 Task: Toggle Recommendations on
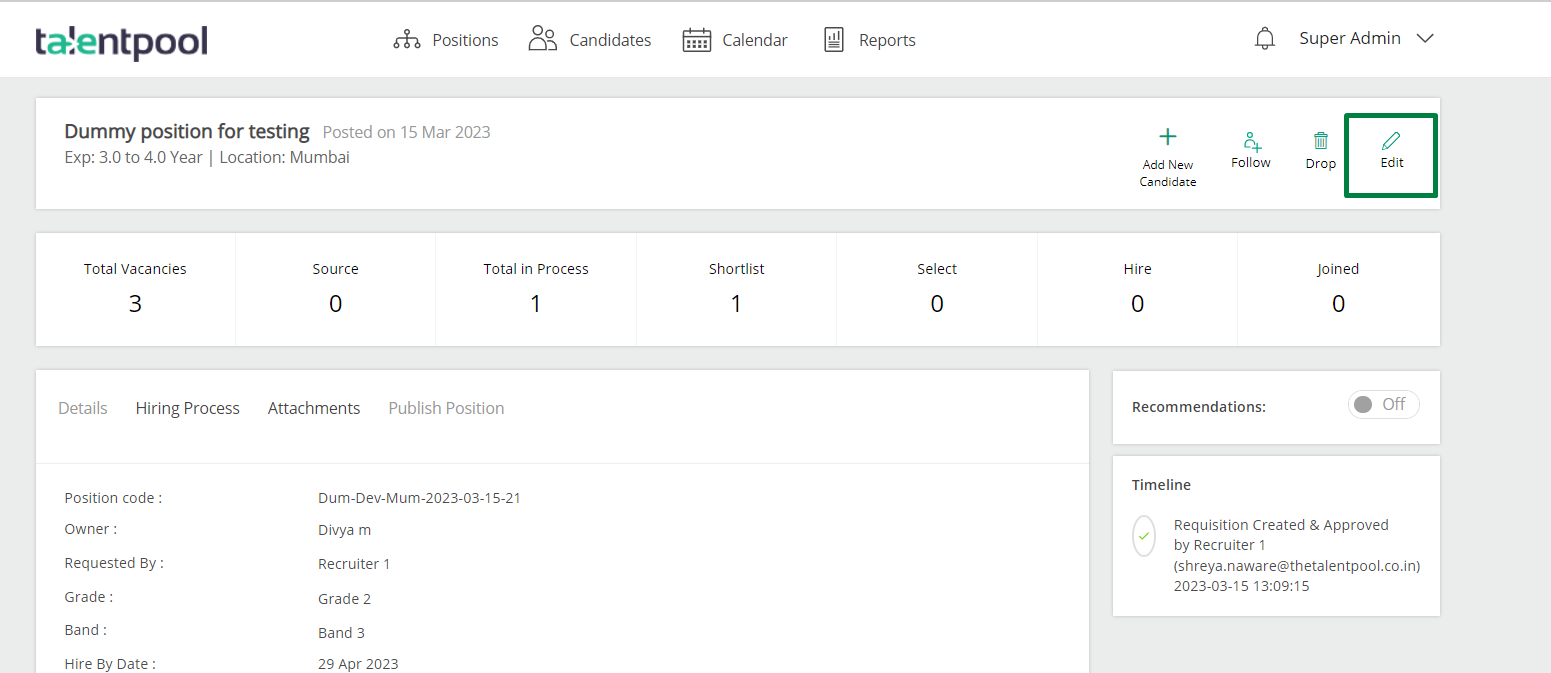[x=1383, y=404]
